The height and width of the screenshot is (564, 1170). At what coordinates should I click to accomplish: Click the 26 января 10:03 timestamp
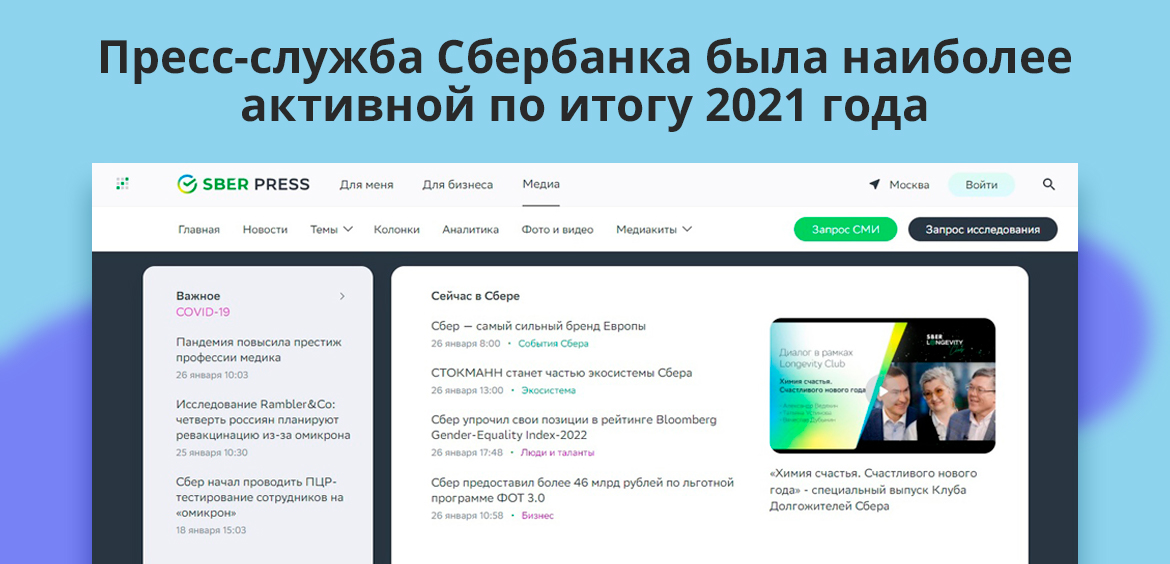[213, 375]
